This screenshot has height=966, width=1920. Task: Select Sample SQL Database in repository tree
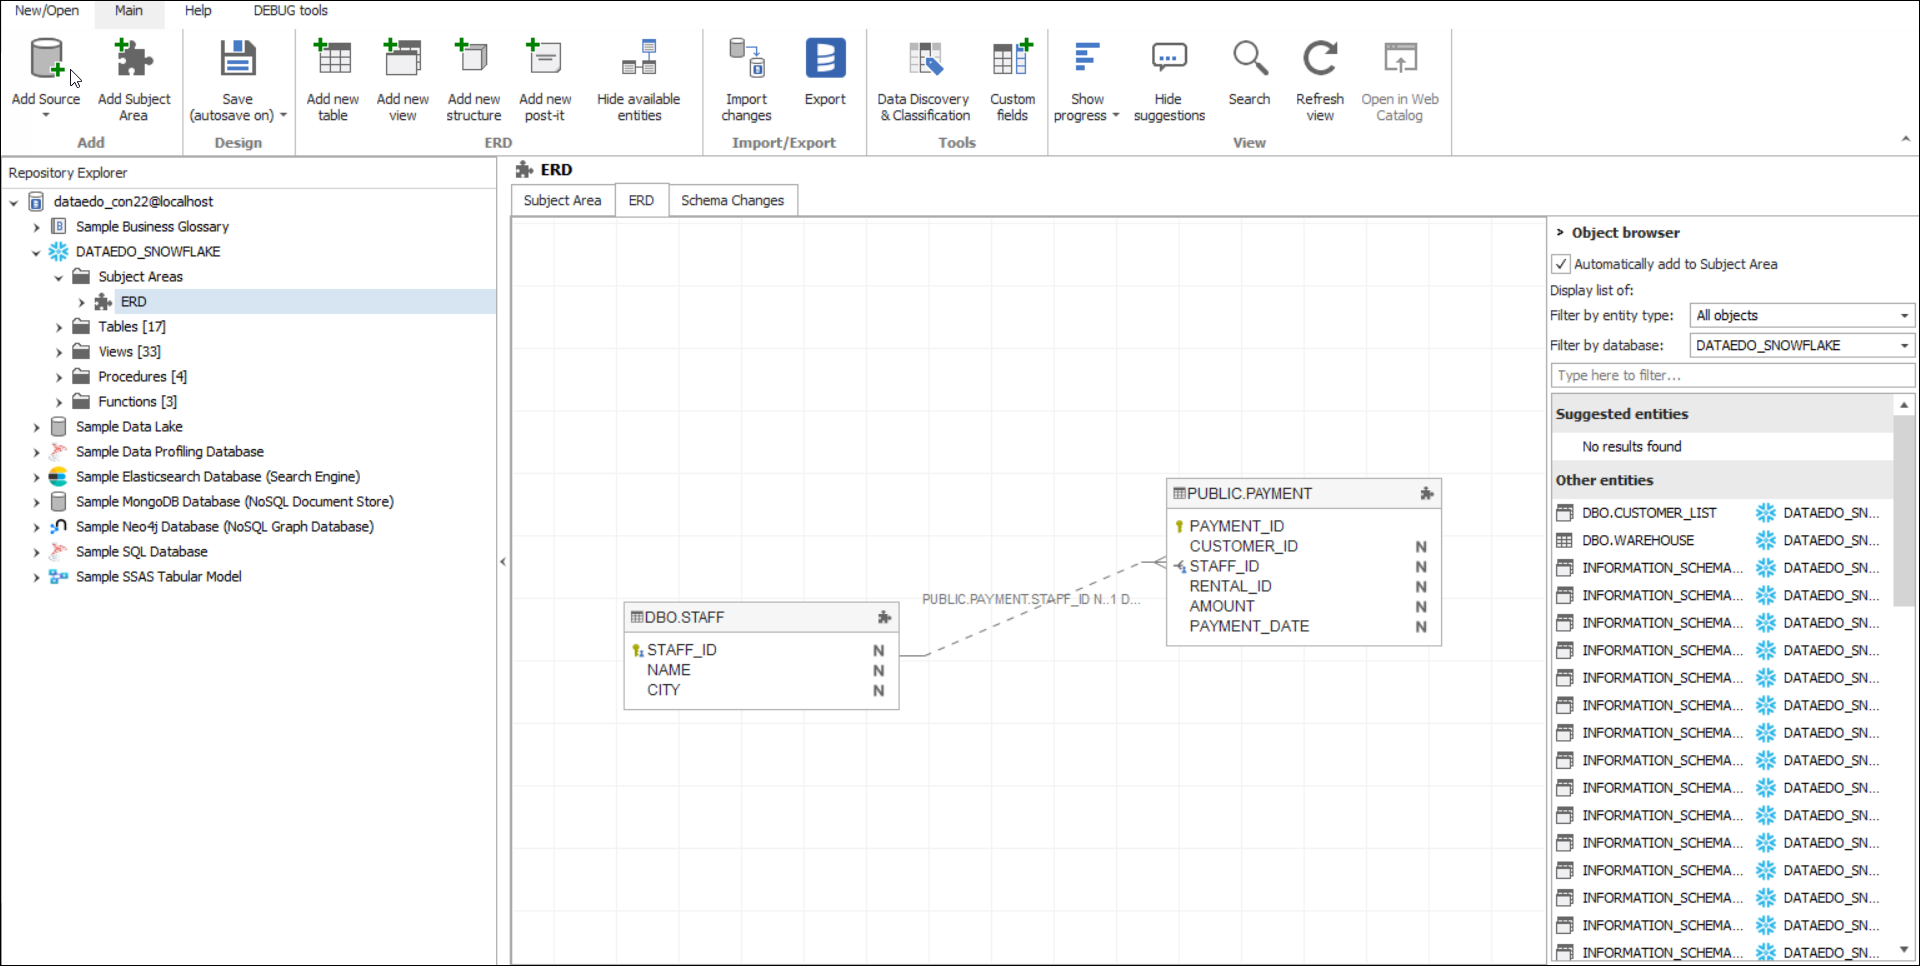click(x=142, y=552)
